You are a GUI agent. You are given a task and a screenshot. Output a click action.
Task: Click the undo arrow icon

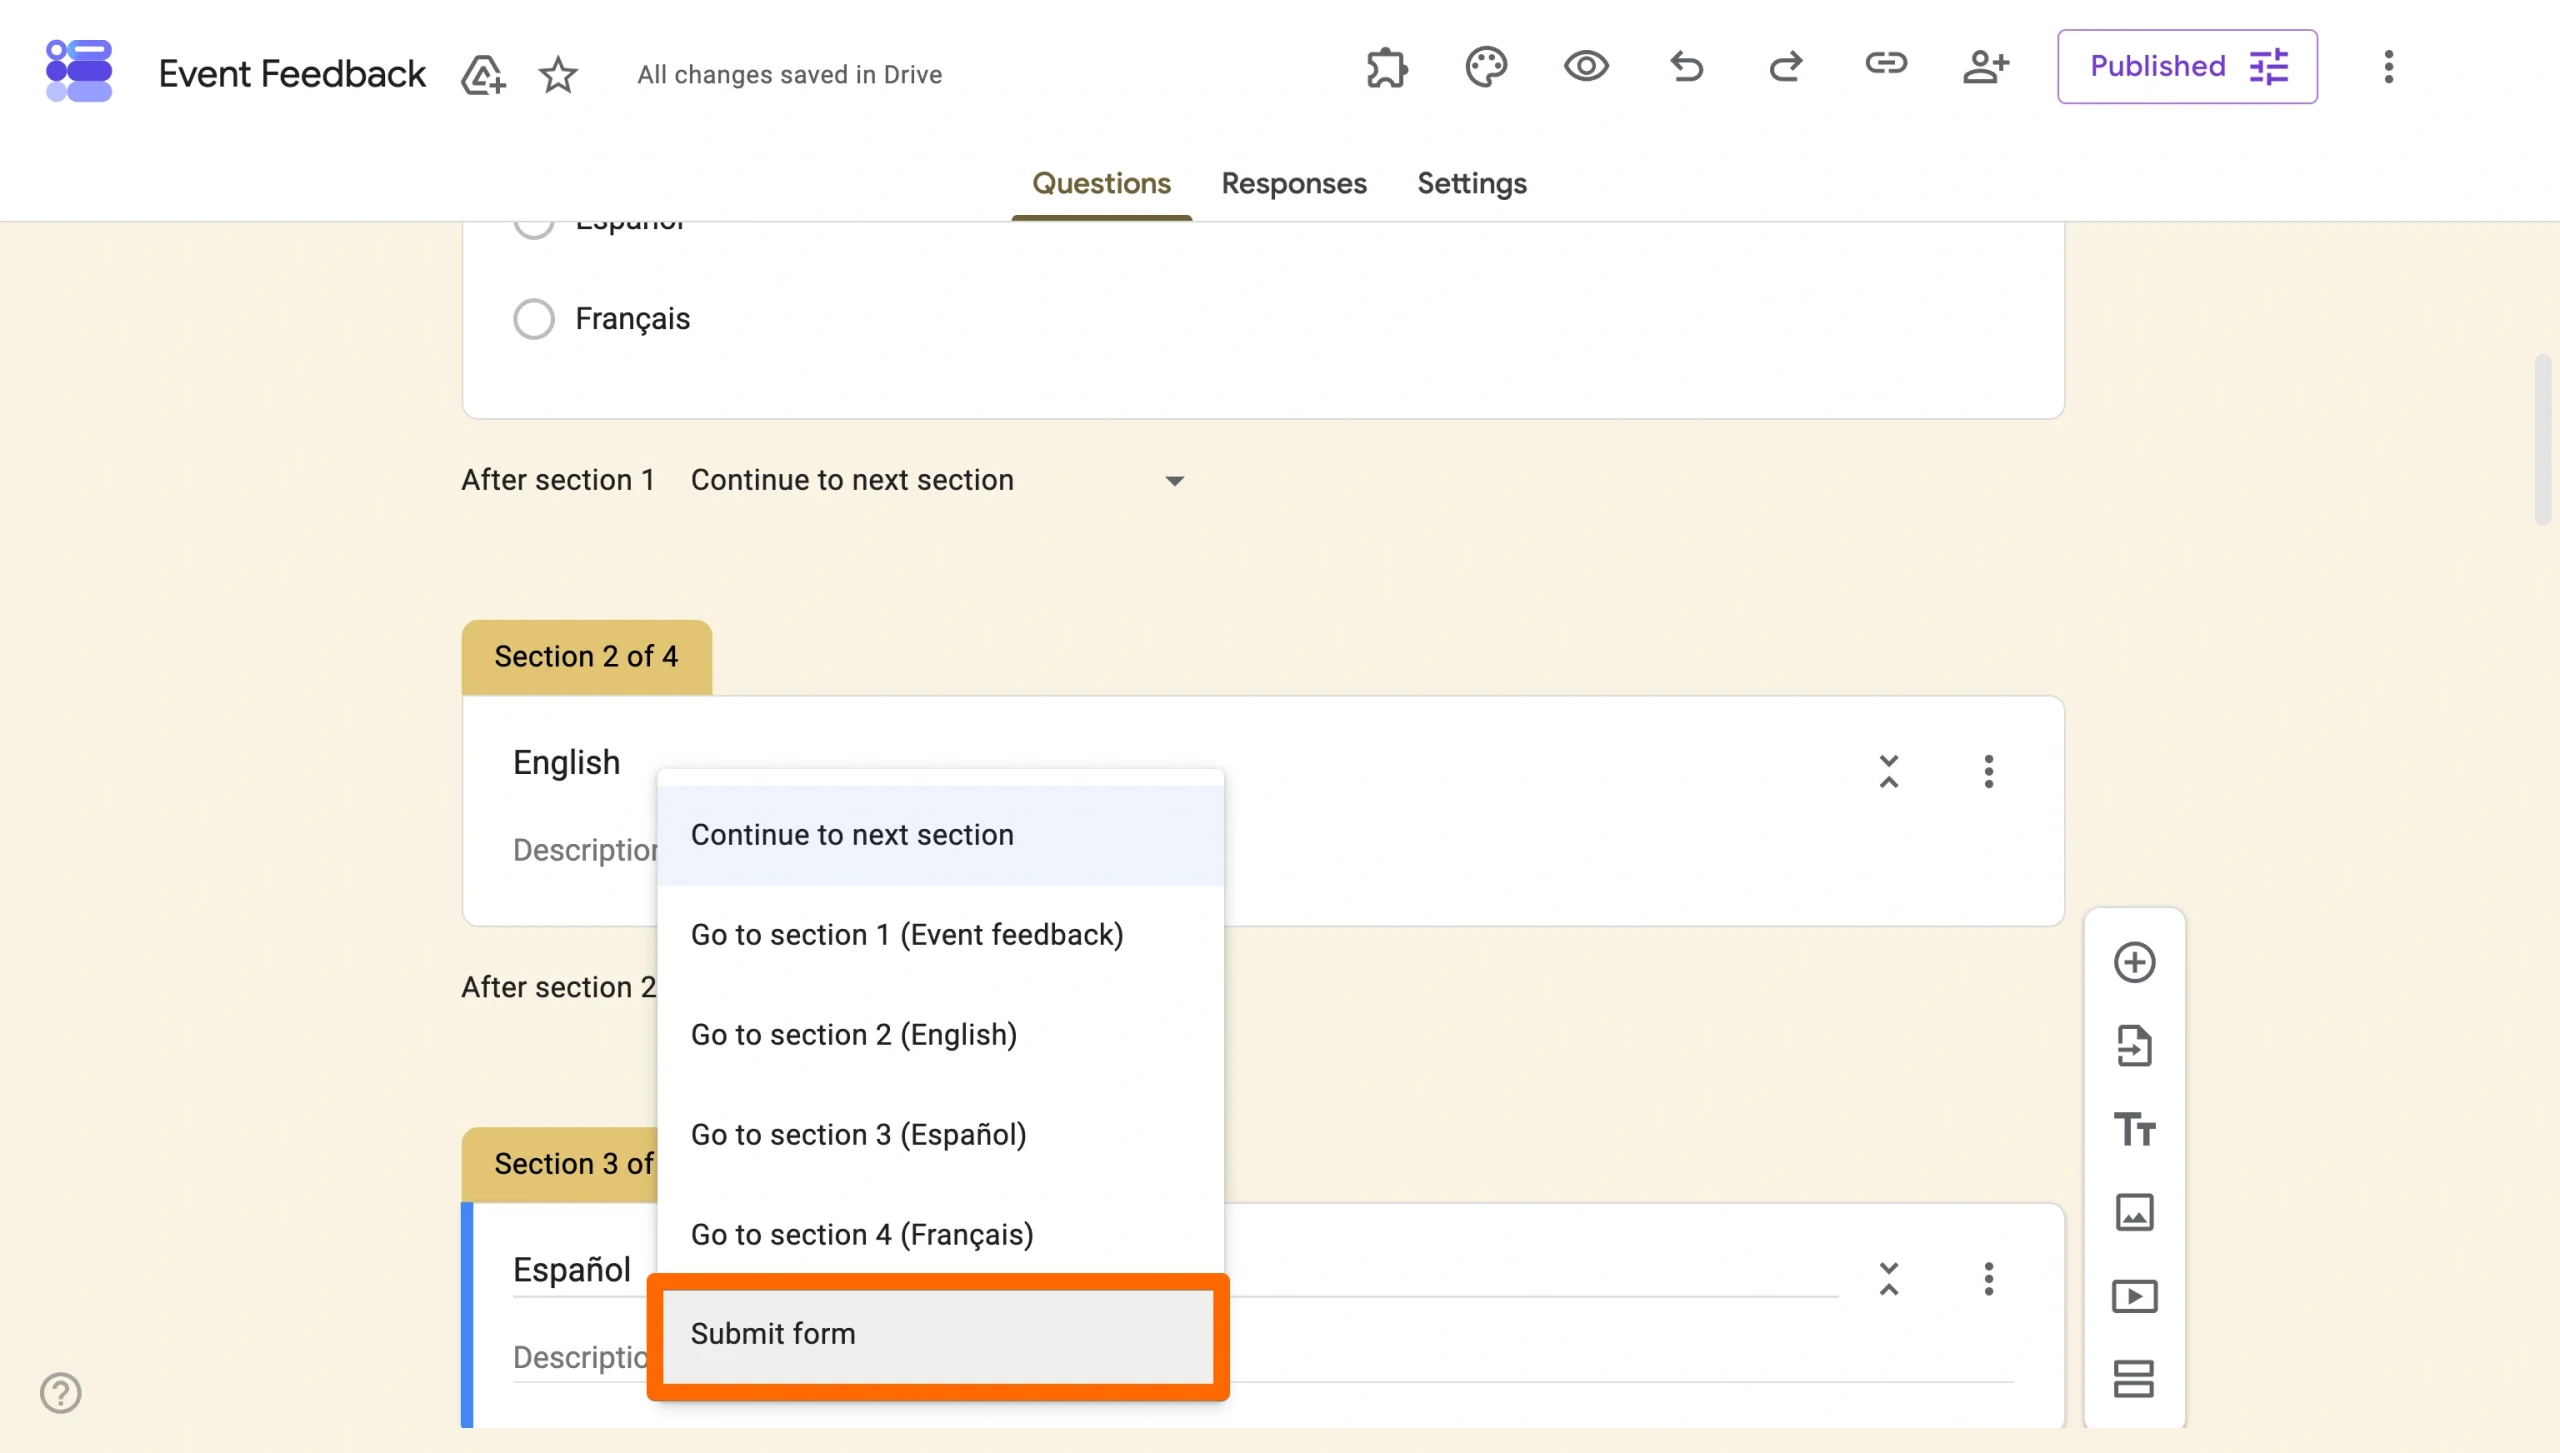pos(1686,67)
